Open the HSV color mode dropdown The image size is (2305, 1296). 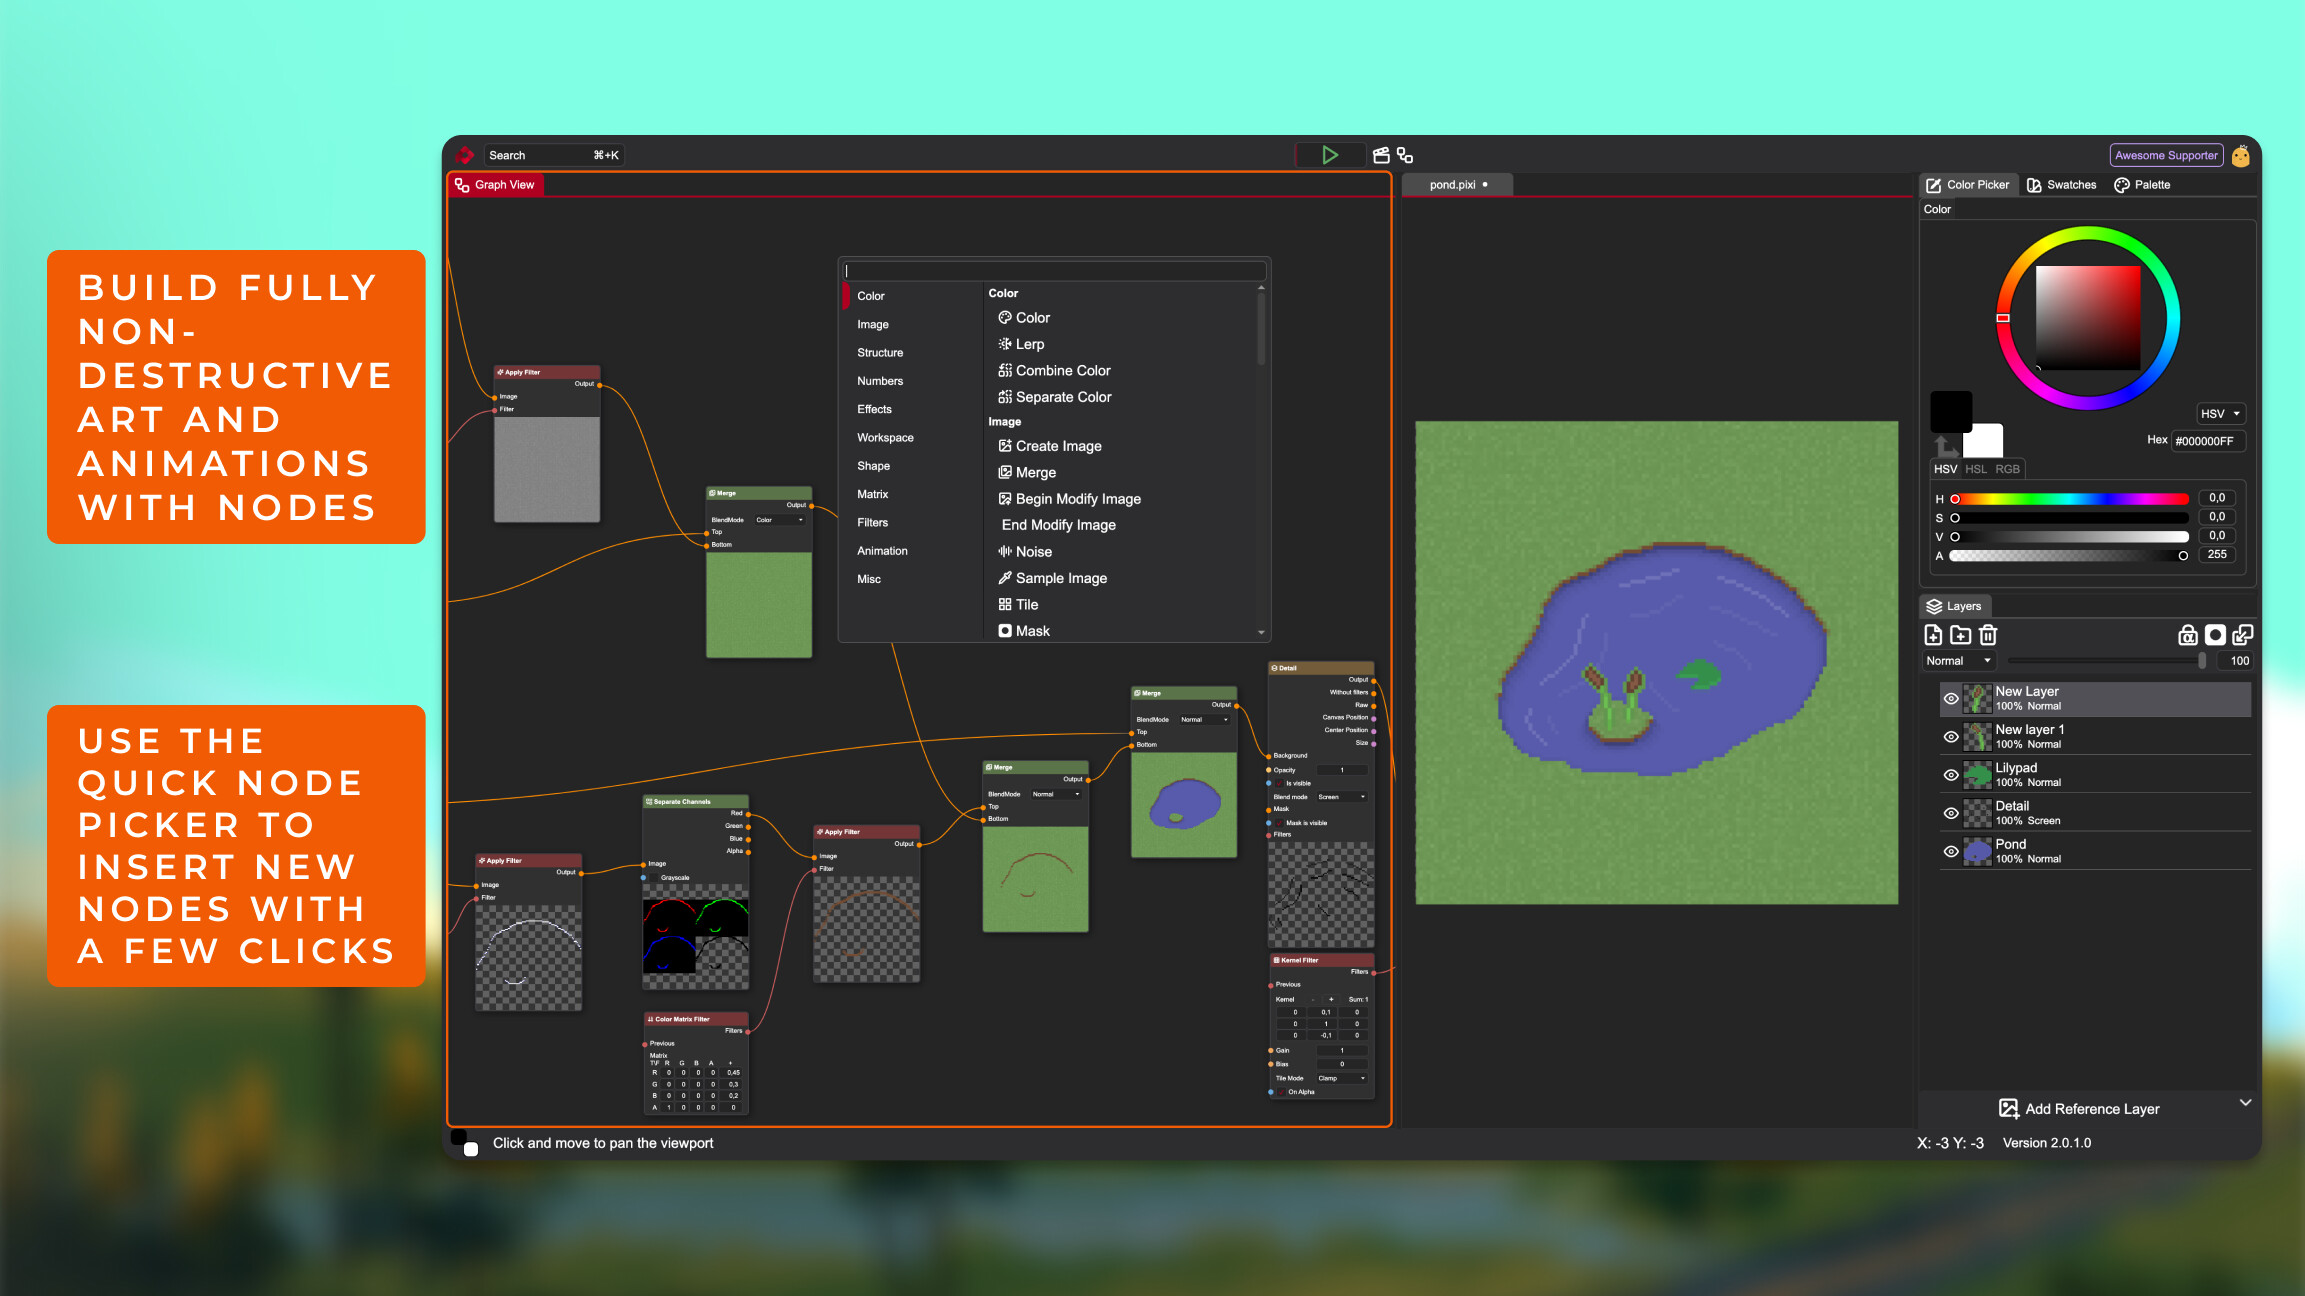click(2220, 413)
